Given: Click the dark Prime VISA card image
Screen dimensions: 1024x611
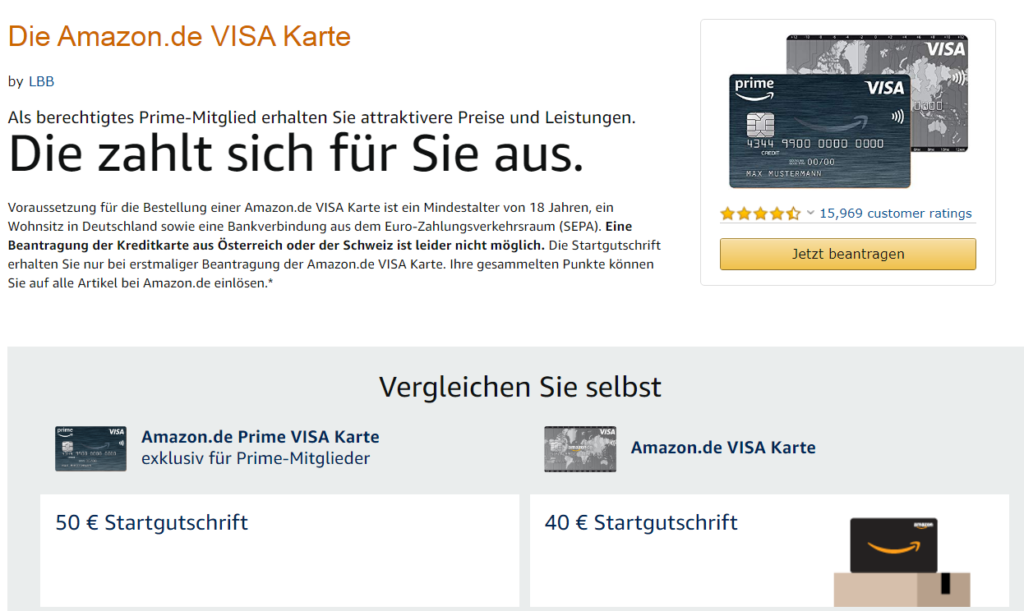Looking at the screenshot, I should coord(820,131).
